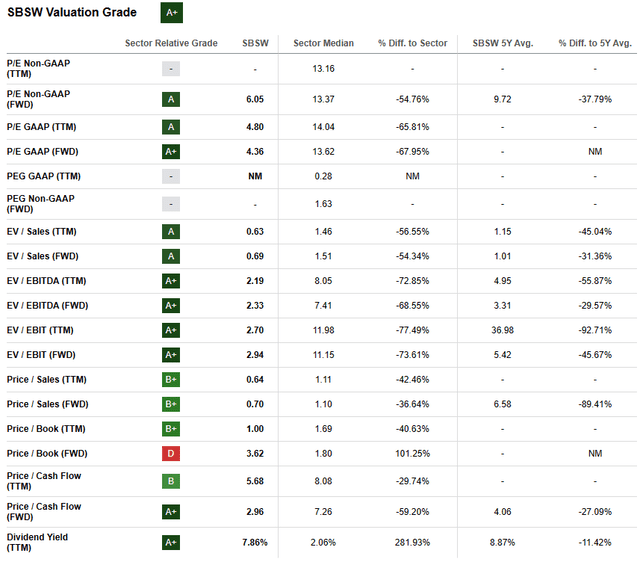This screenshot has height=562, width=640.
Task: Click the 36.98 five-year average value
Action: pos(502,330)
